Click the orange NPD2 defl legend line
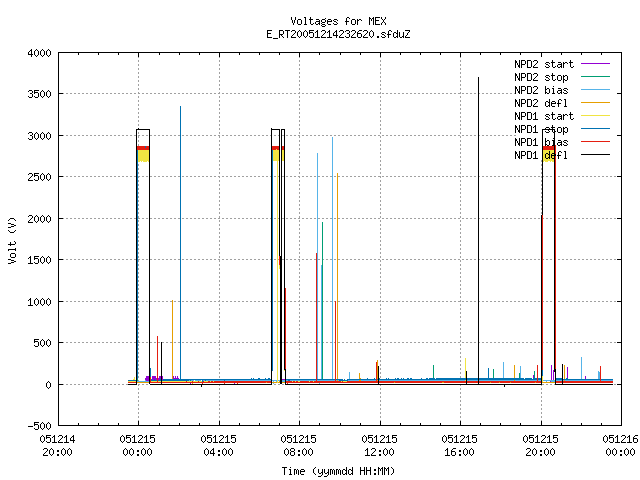The height and width of the screenshot is (480, 640). (596, 103)
